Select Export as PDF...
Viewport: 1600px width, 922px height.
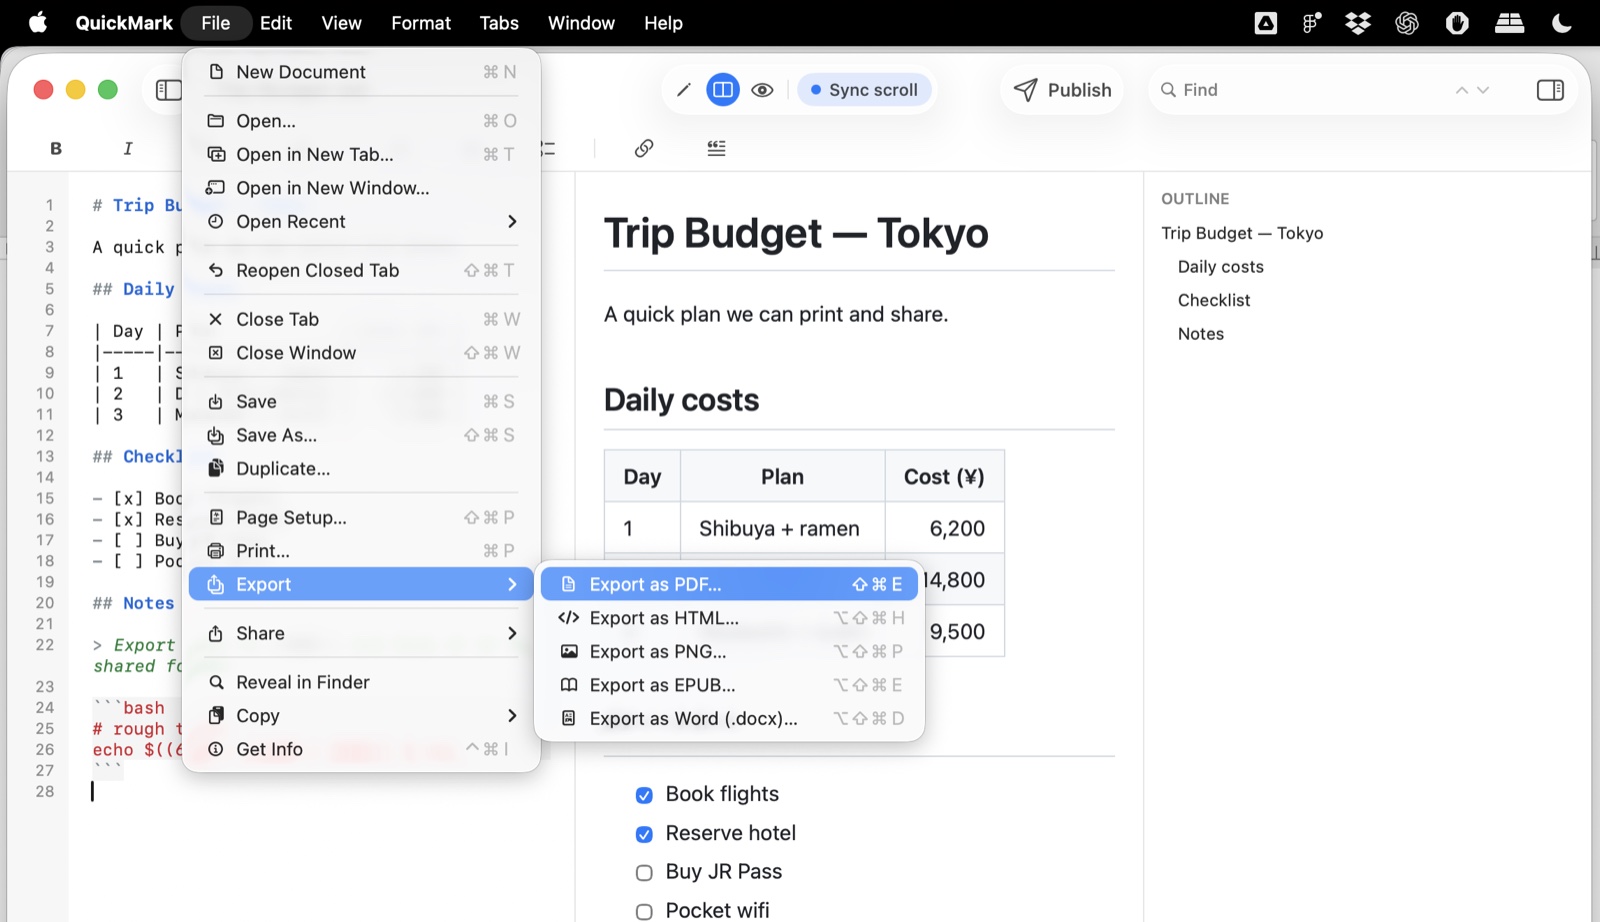(729, 584)
